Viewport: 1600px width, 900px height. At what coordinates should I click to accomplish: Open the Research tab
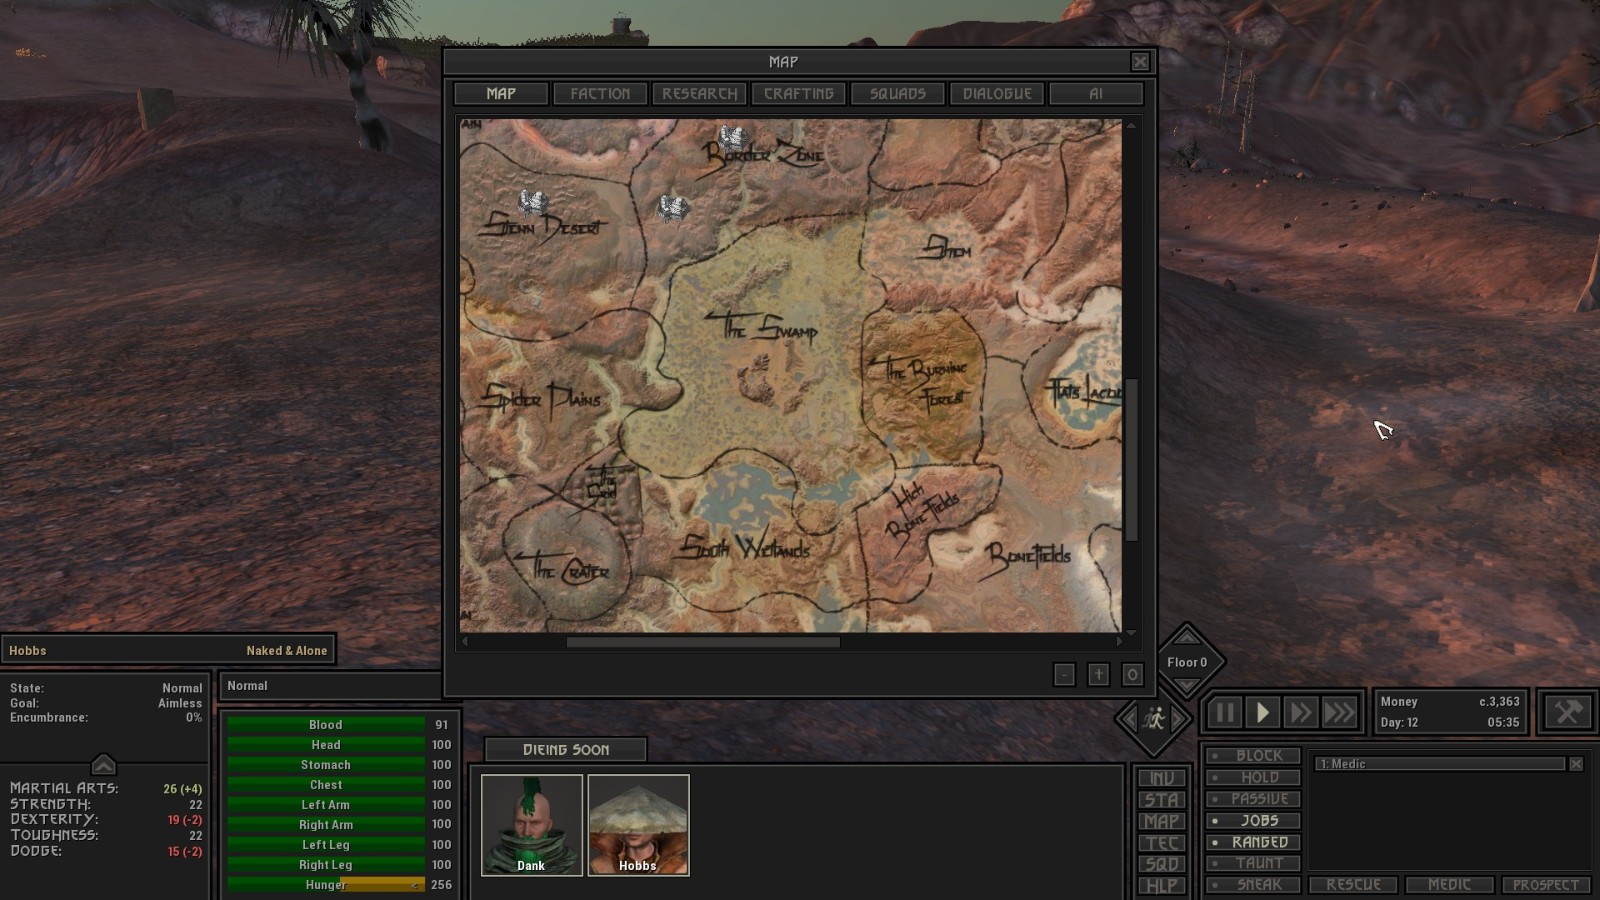click(x=699, y=93)
